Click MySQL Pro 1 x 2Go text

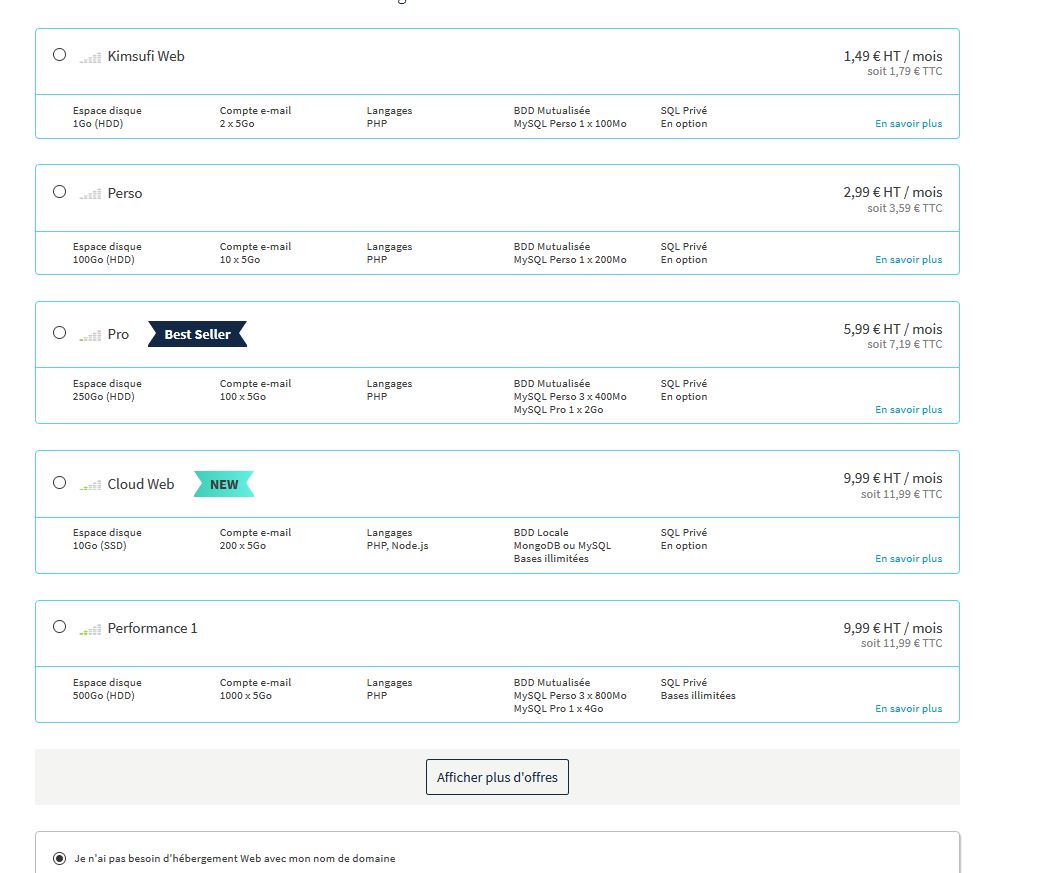click(558, 410)
